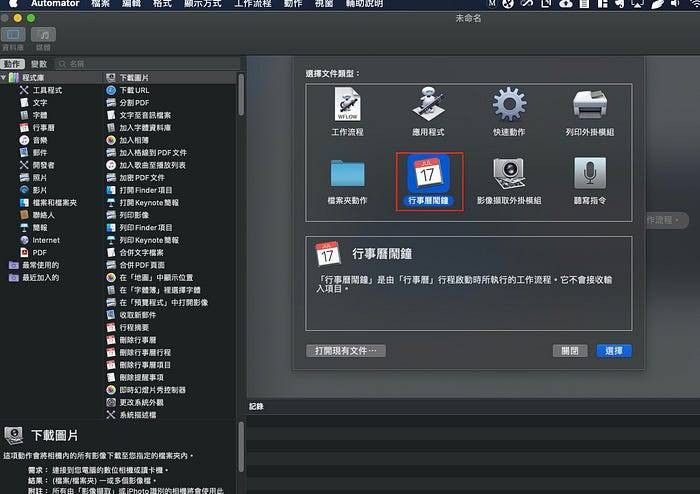
Task: Choose the 聽寫指令 microphone icon
Action: [590, 173]
